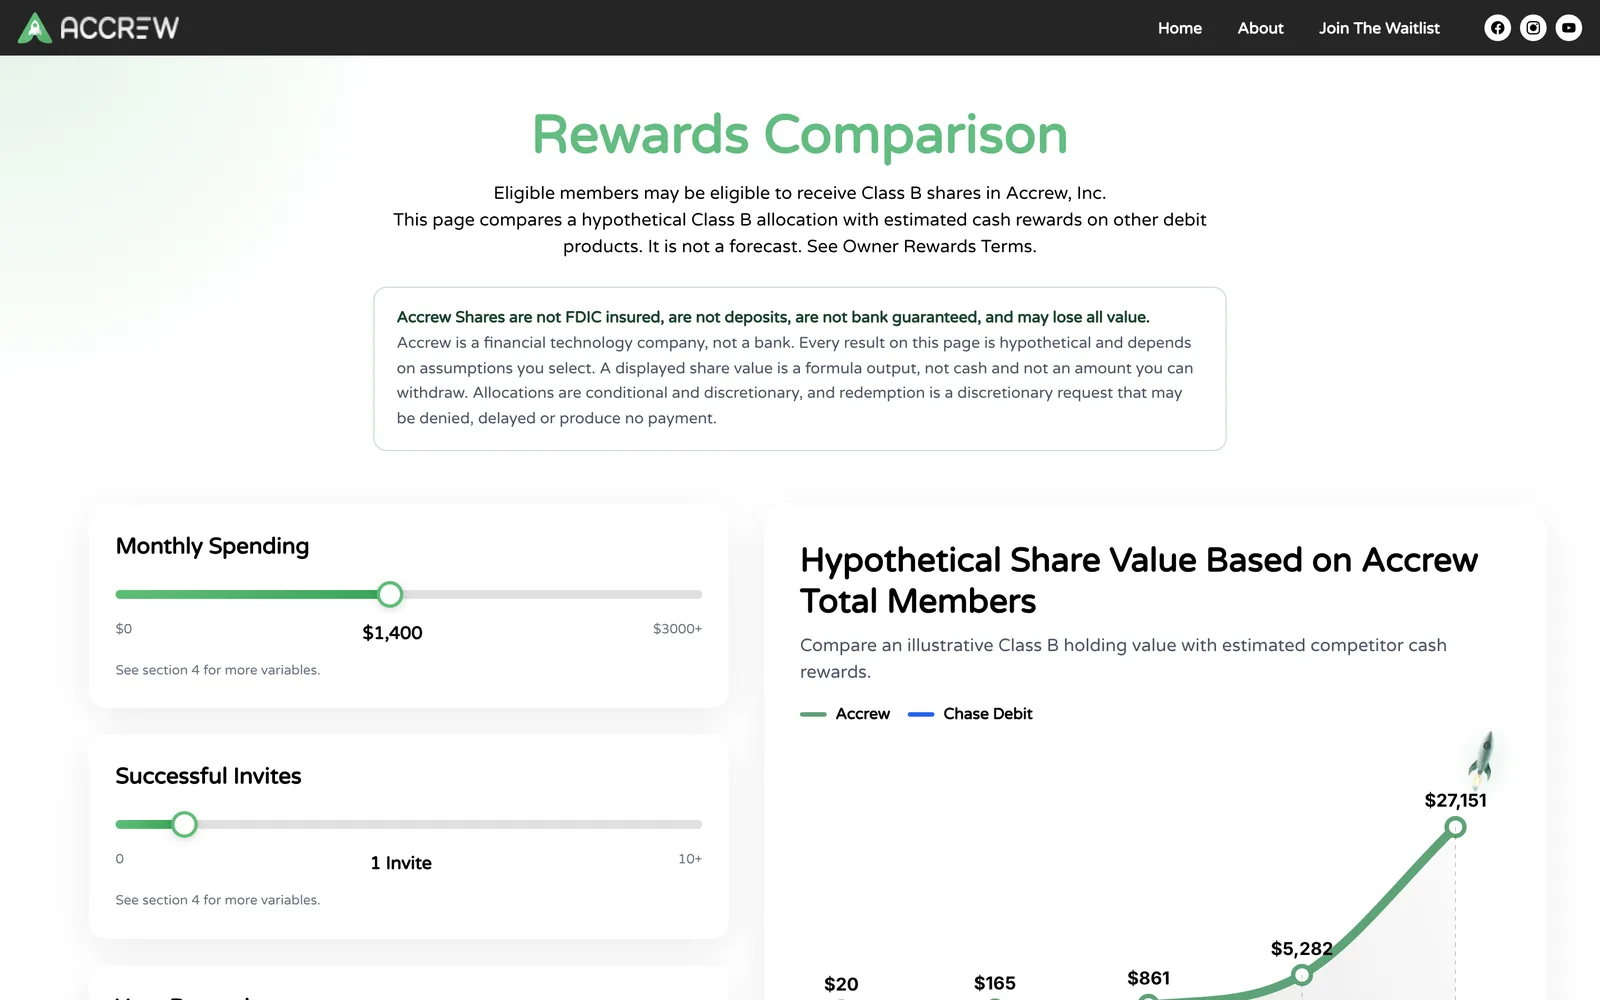The image size is (1600, 1000).
Task: Open the YouTube social icon
Action: point(1569,28)
